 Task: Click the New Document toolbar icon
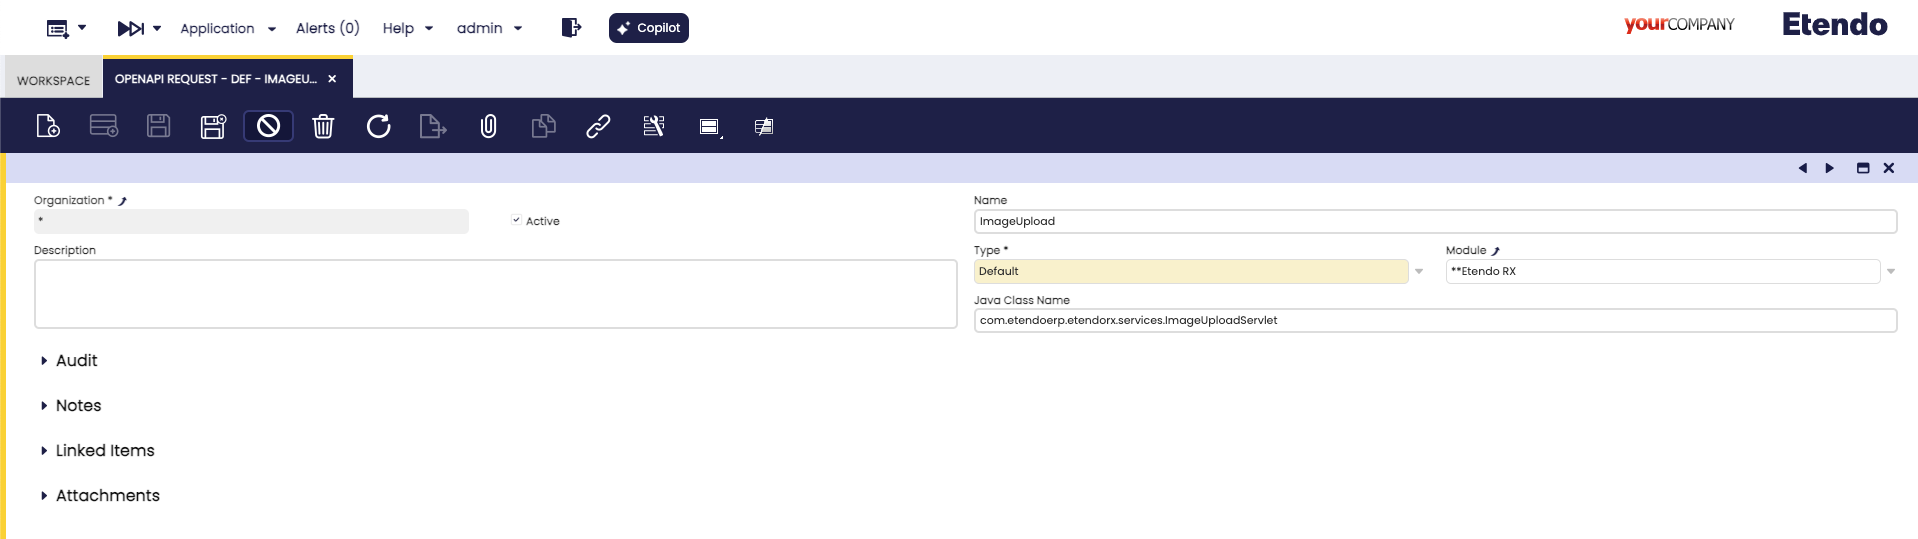48,126
